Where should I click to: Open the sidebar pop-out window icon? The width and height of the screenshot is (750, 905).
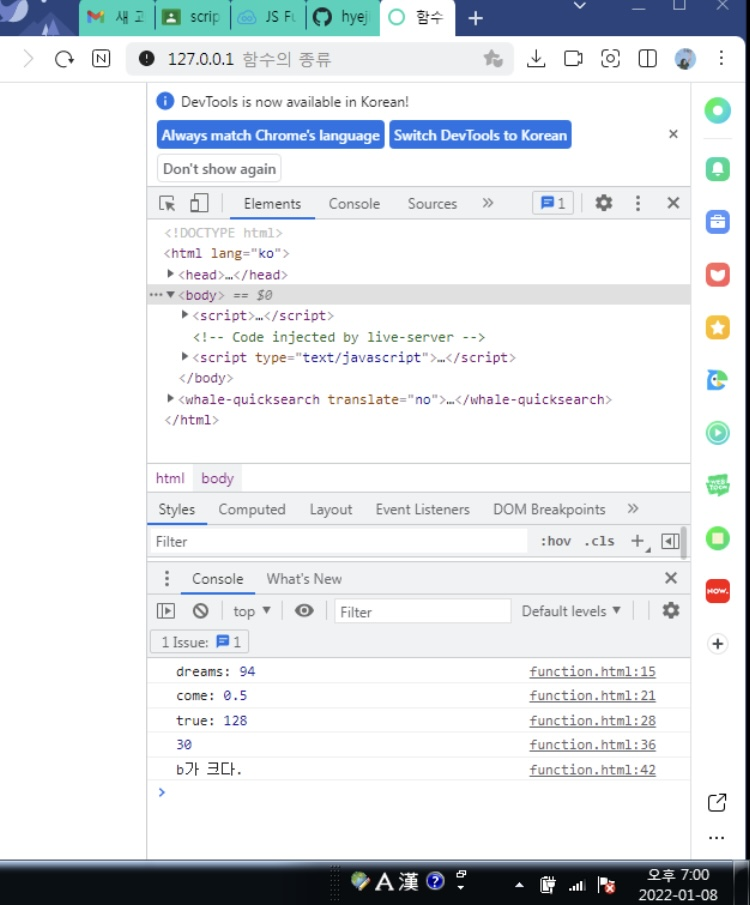coord(717,802)
